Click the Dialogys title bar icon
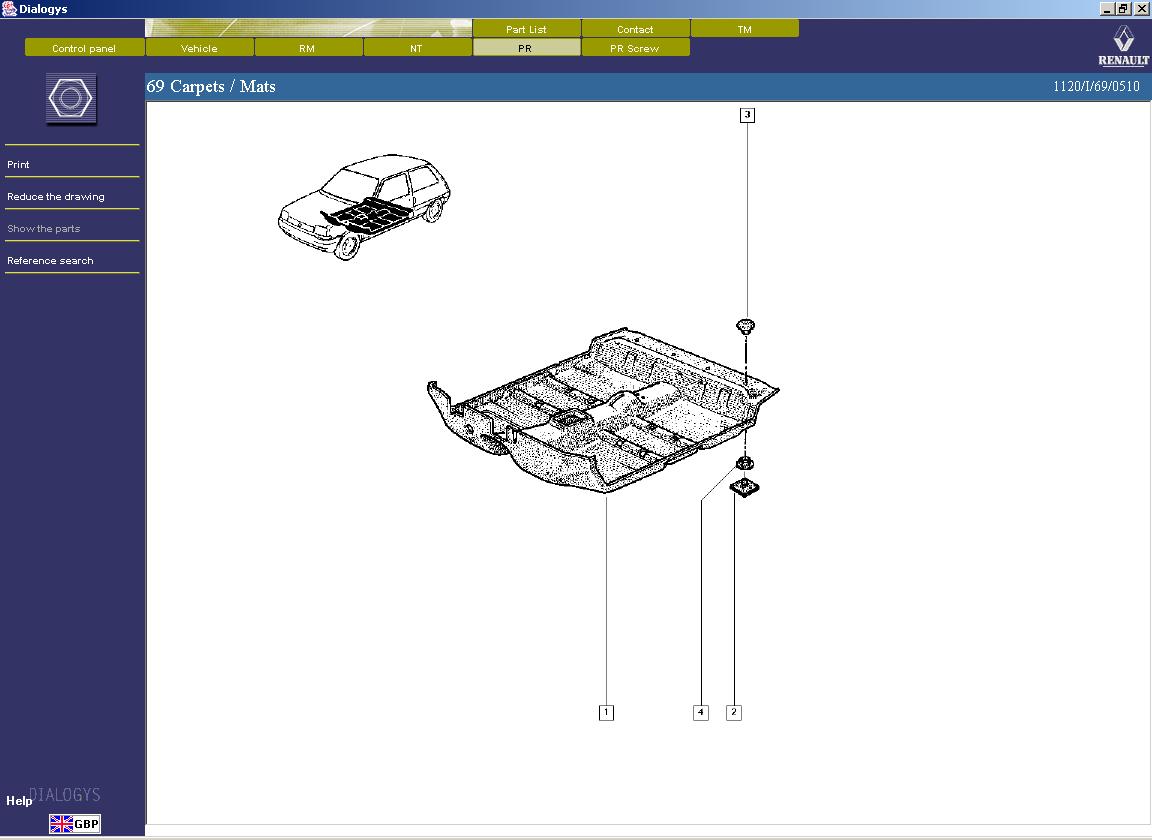 [x=9, y=9]
